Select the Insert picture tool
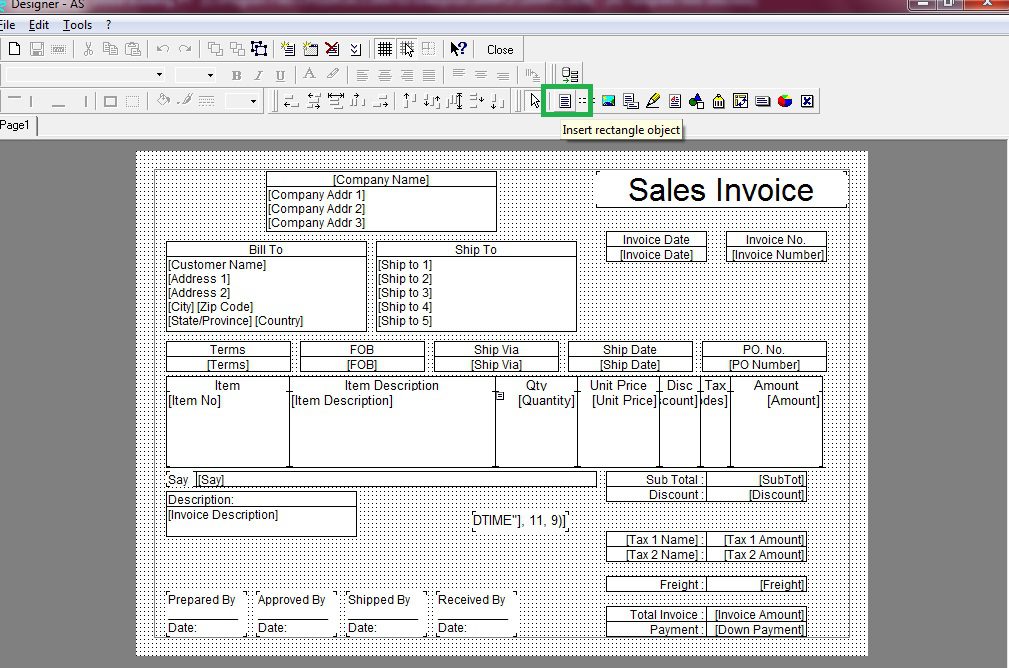Image resolution: width=1009 pixels, height=668 pixels. pos(608,101)
